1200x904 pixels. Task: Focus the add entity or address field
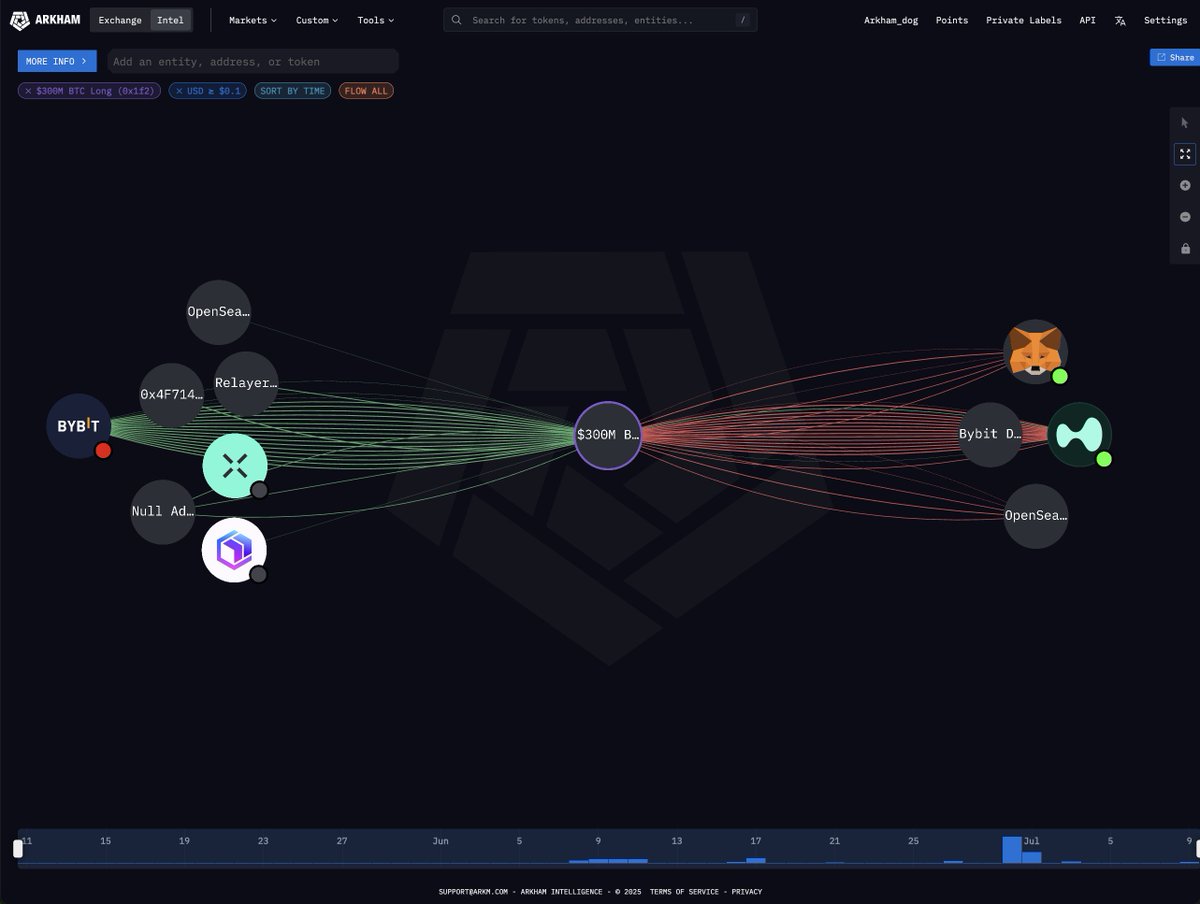click(252, 61)
